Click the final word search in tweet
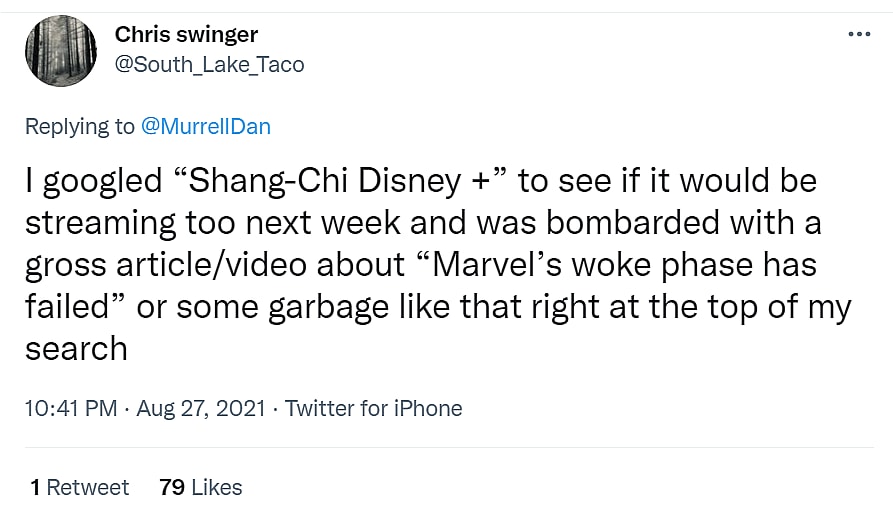 pos(76,348)
